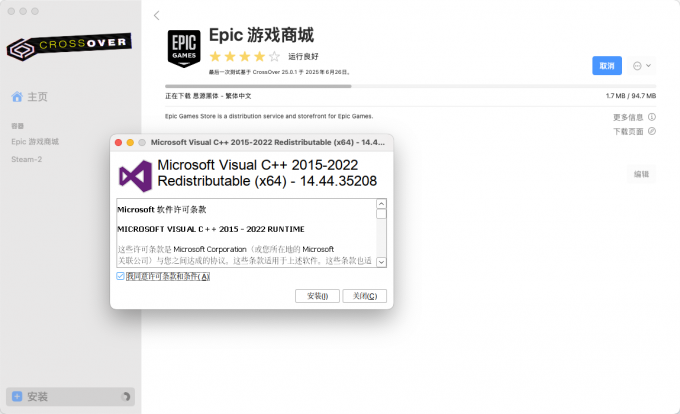The width and height of the screenshot is (680, 414).
Task: Click the 1.7 MB / 94.7 MB size text
Action: click(x=631, y=96)
